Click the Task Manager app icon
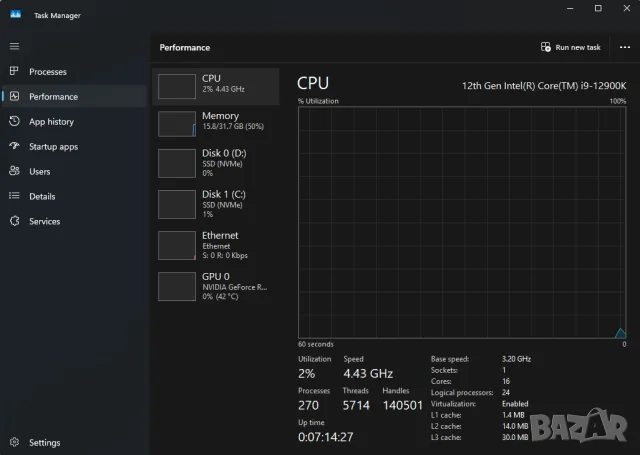The height and width of the screenshot is (455, 640). point(16,15)
